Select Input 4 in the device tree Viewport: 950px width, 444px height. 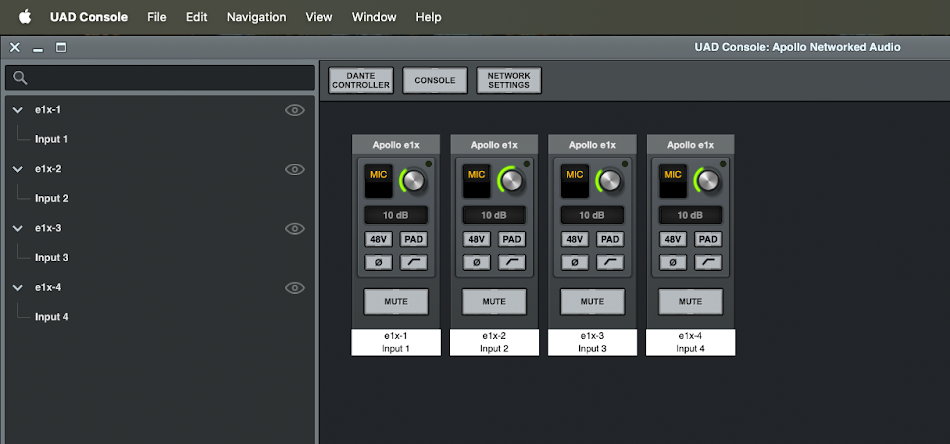(x=51, y=317)
